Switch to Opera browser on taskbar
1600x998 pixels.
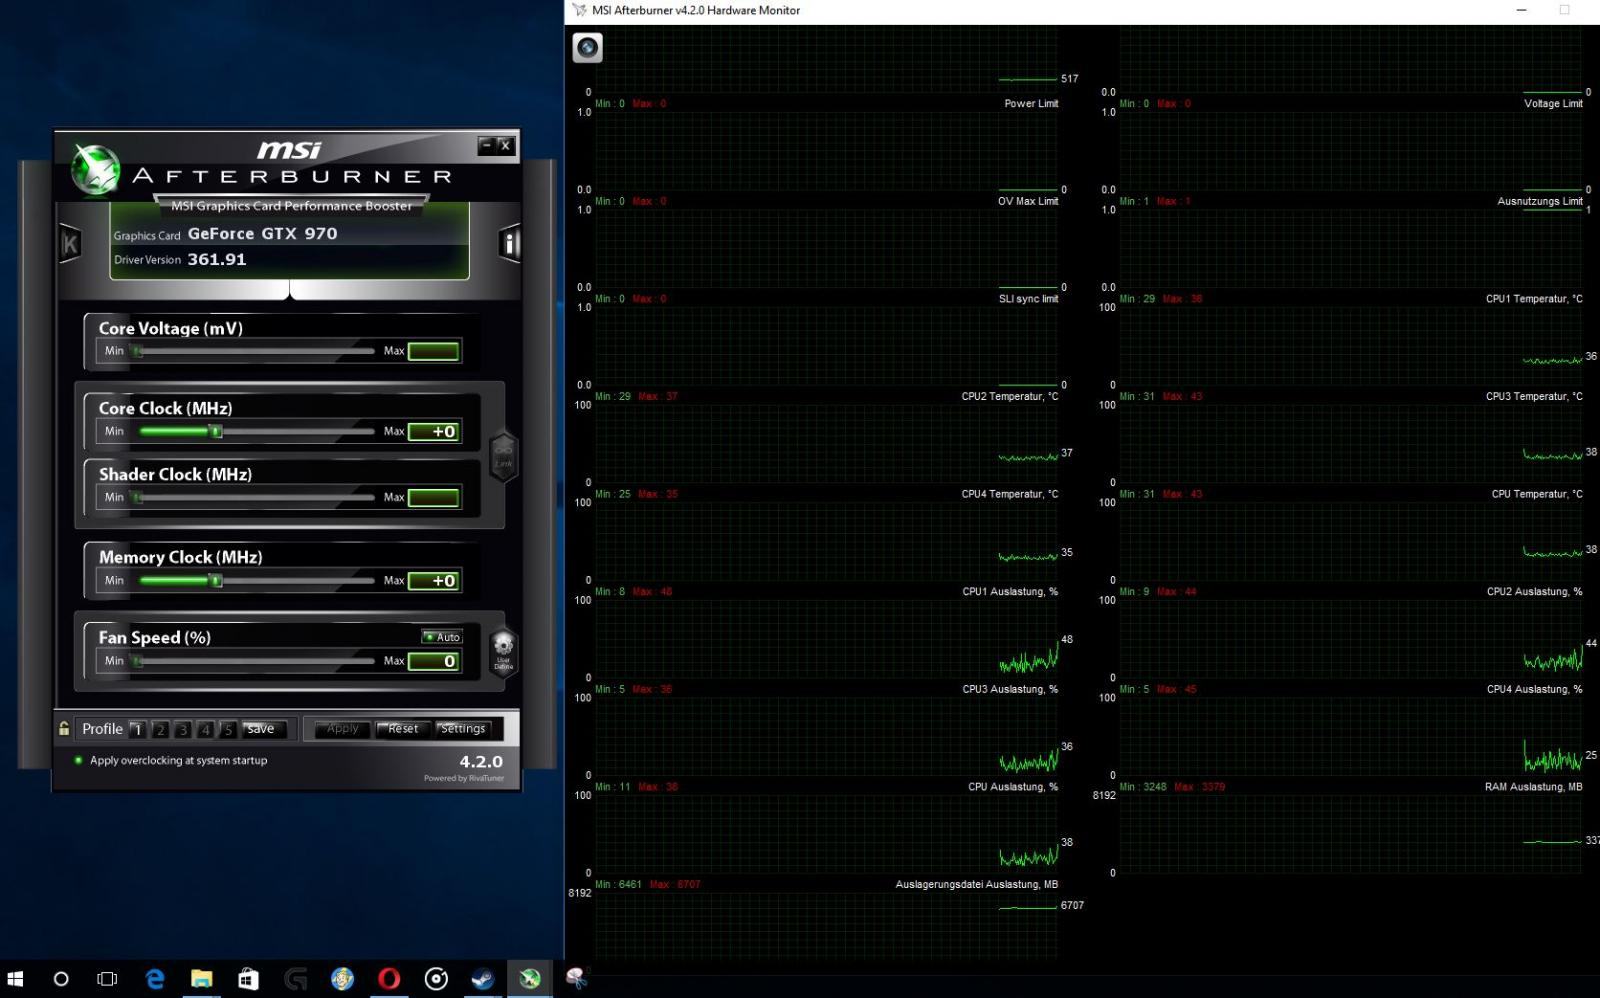pos(390,979)
